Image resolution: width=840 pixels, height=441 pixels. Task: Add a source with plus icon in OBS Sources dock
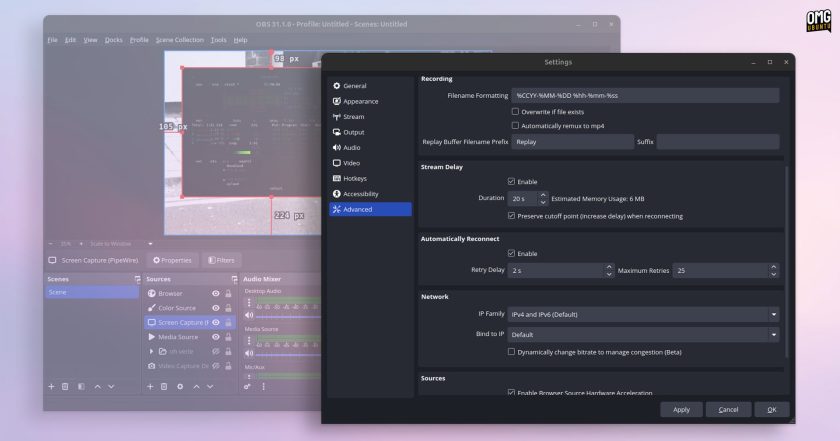coord(150,386)
